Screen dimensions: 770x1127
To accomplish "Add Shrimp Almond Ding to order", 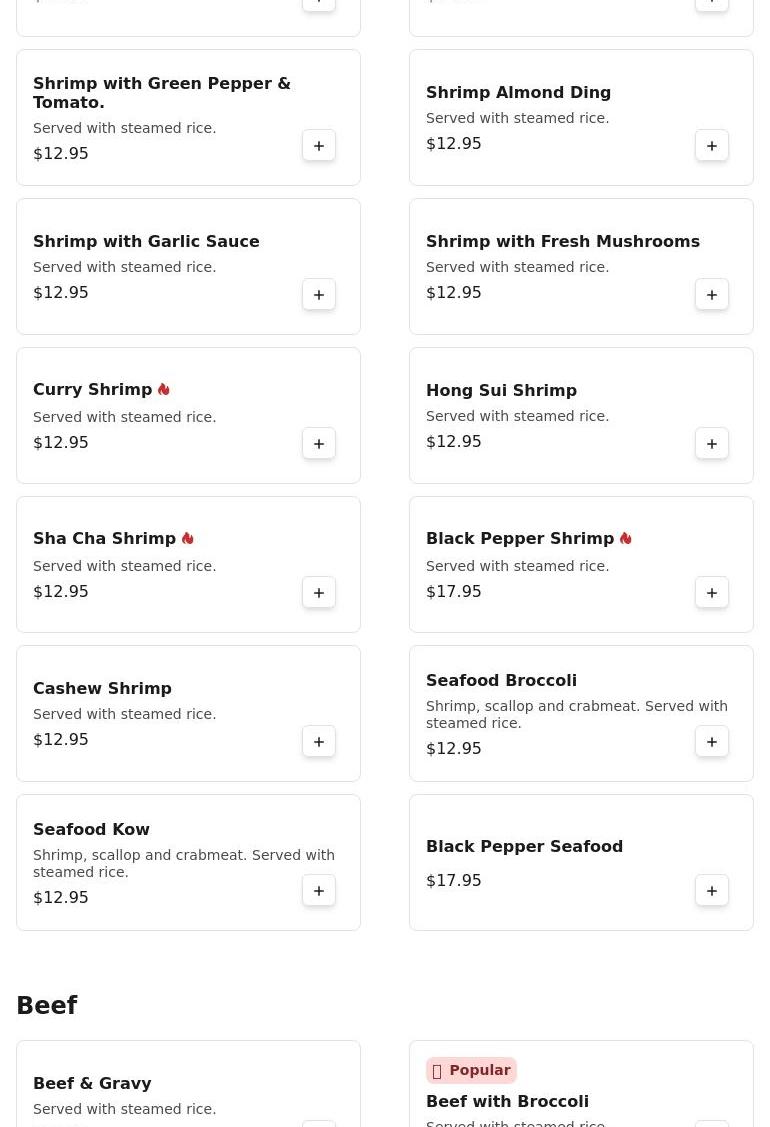I will [x=712, y=146].
